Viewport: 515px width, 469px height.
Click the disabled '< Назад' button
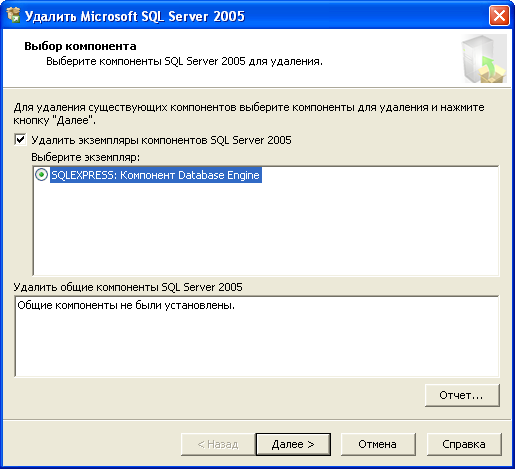coord(218,444)
